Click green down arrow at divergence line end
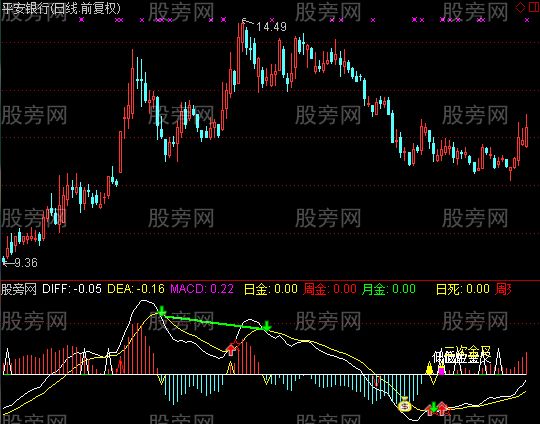540x424 pixels. [x=267, y=326]
